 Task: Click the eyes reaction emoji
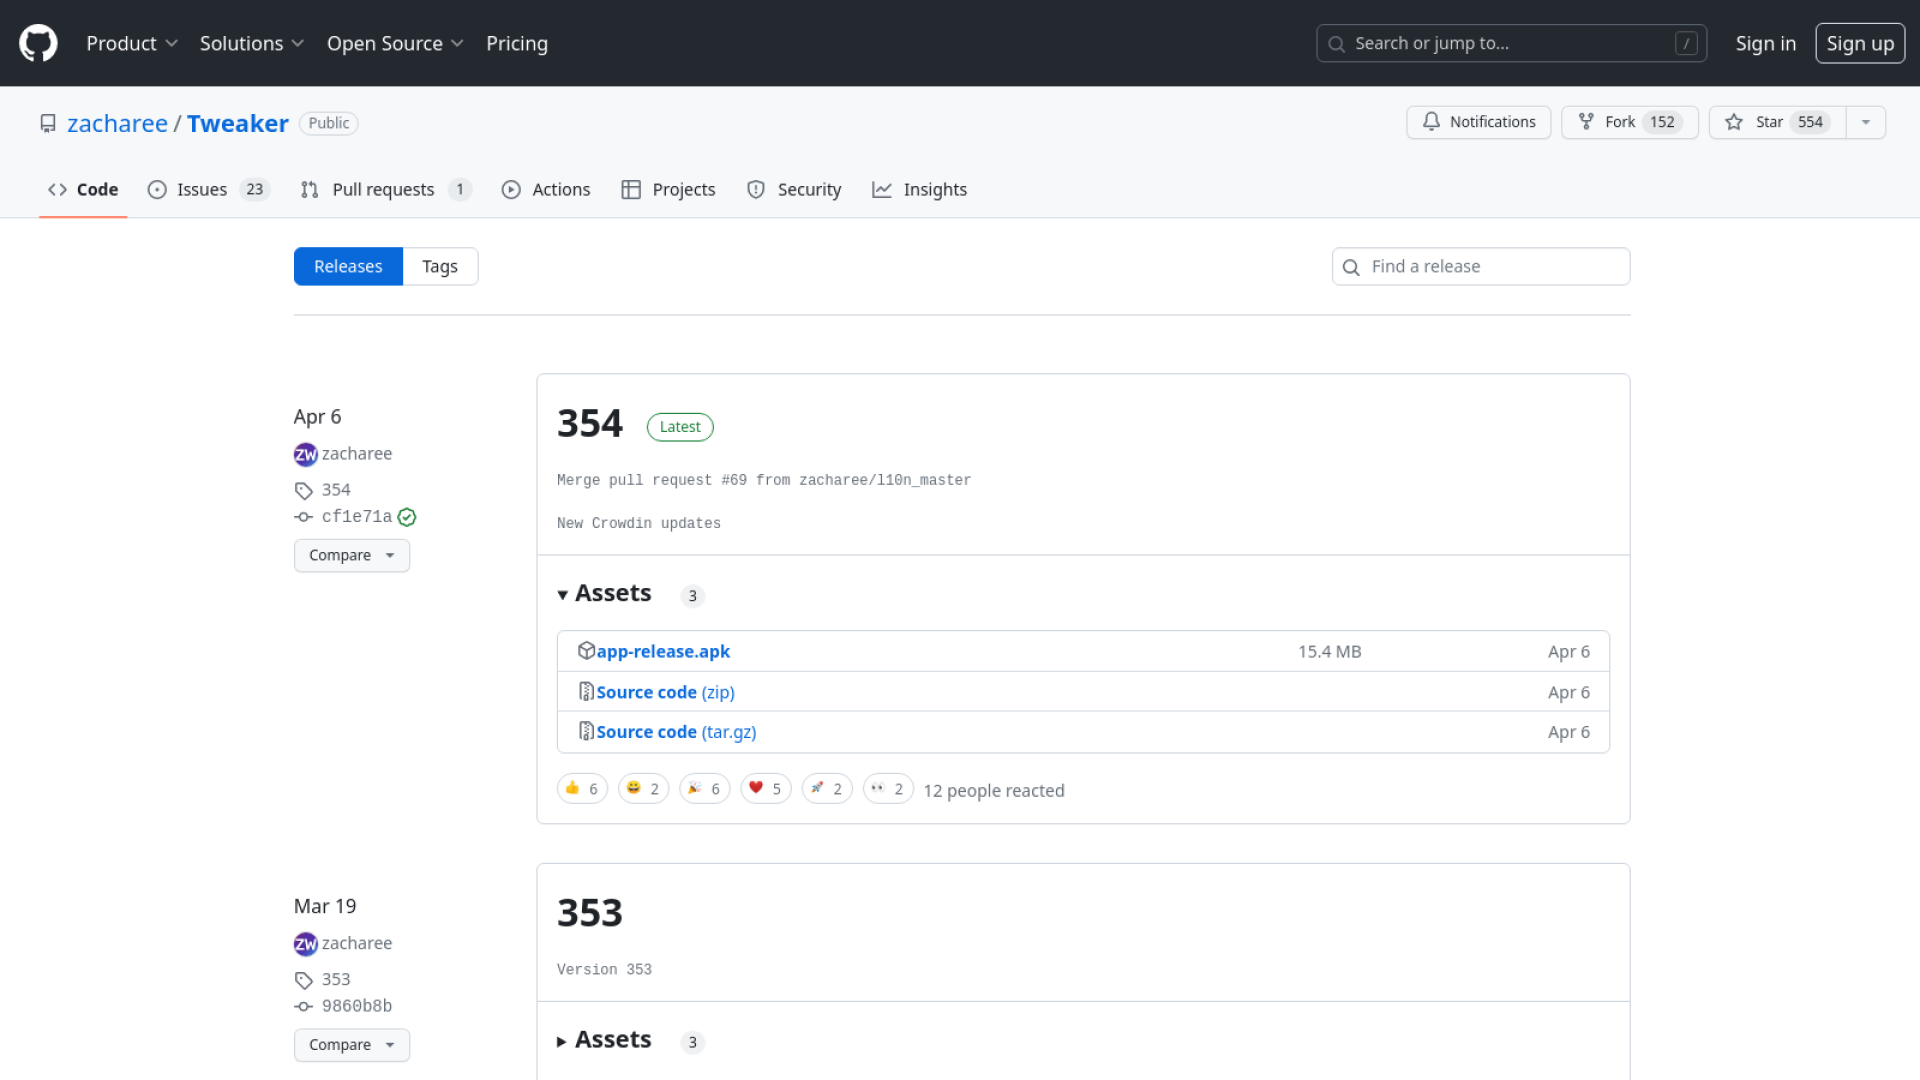(x=888, y=789)
